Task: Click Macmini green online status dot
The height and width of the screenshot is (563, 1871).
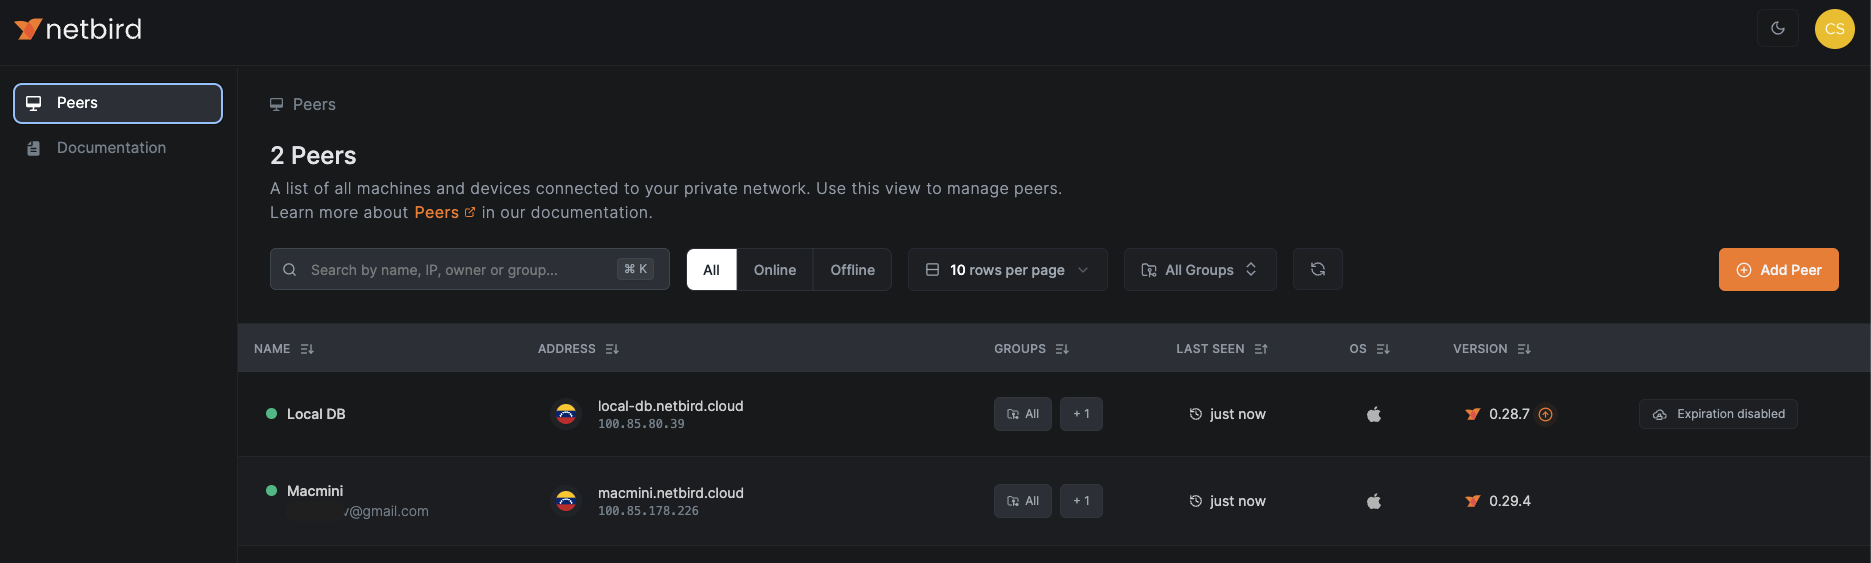Action: [x=271, y=490]
